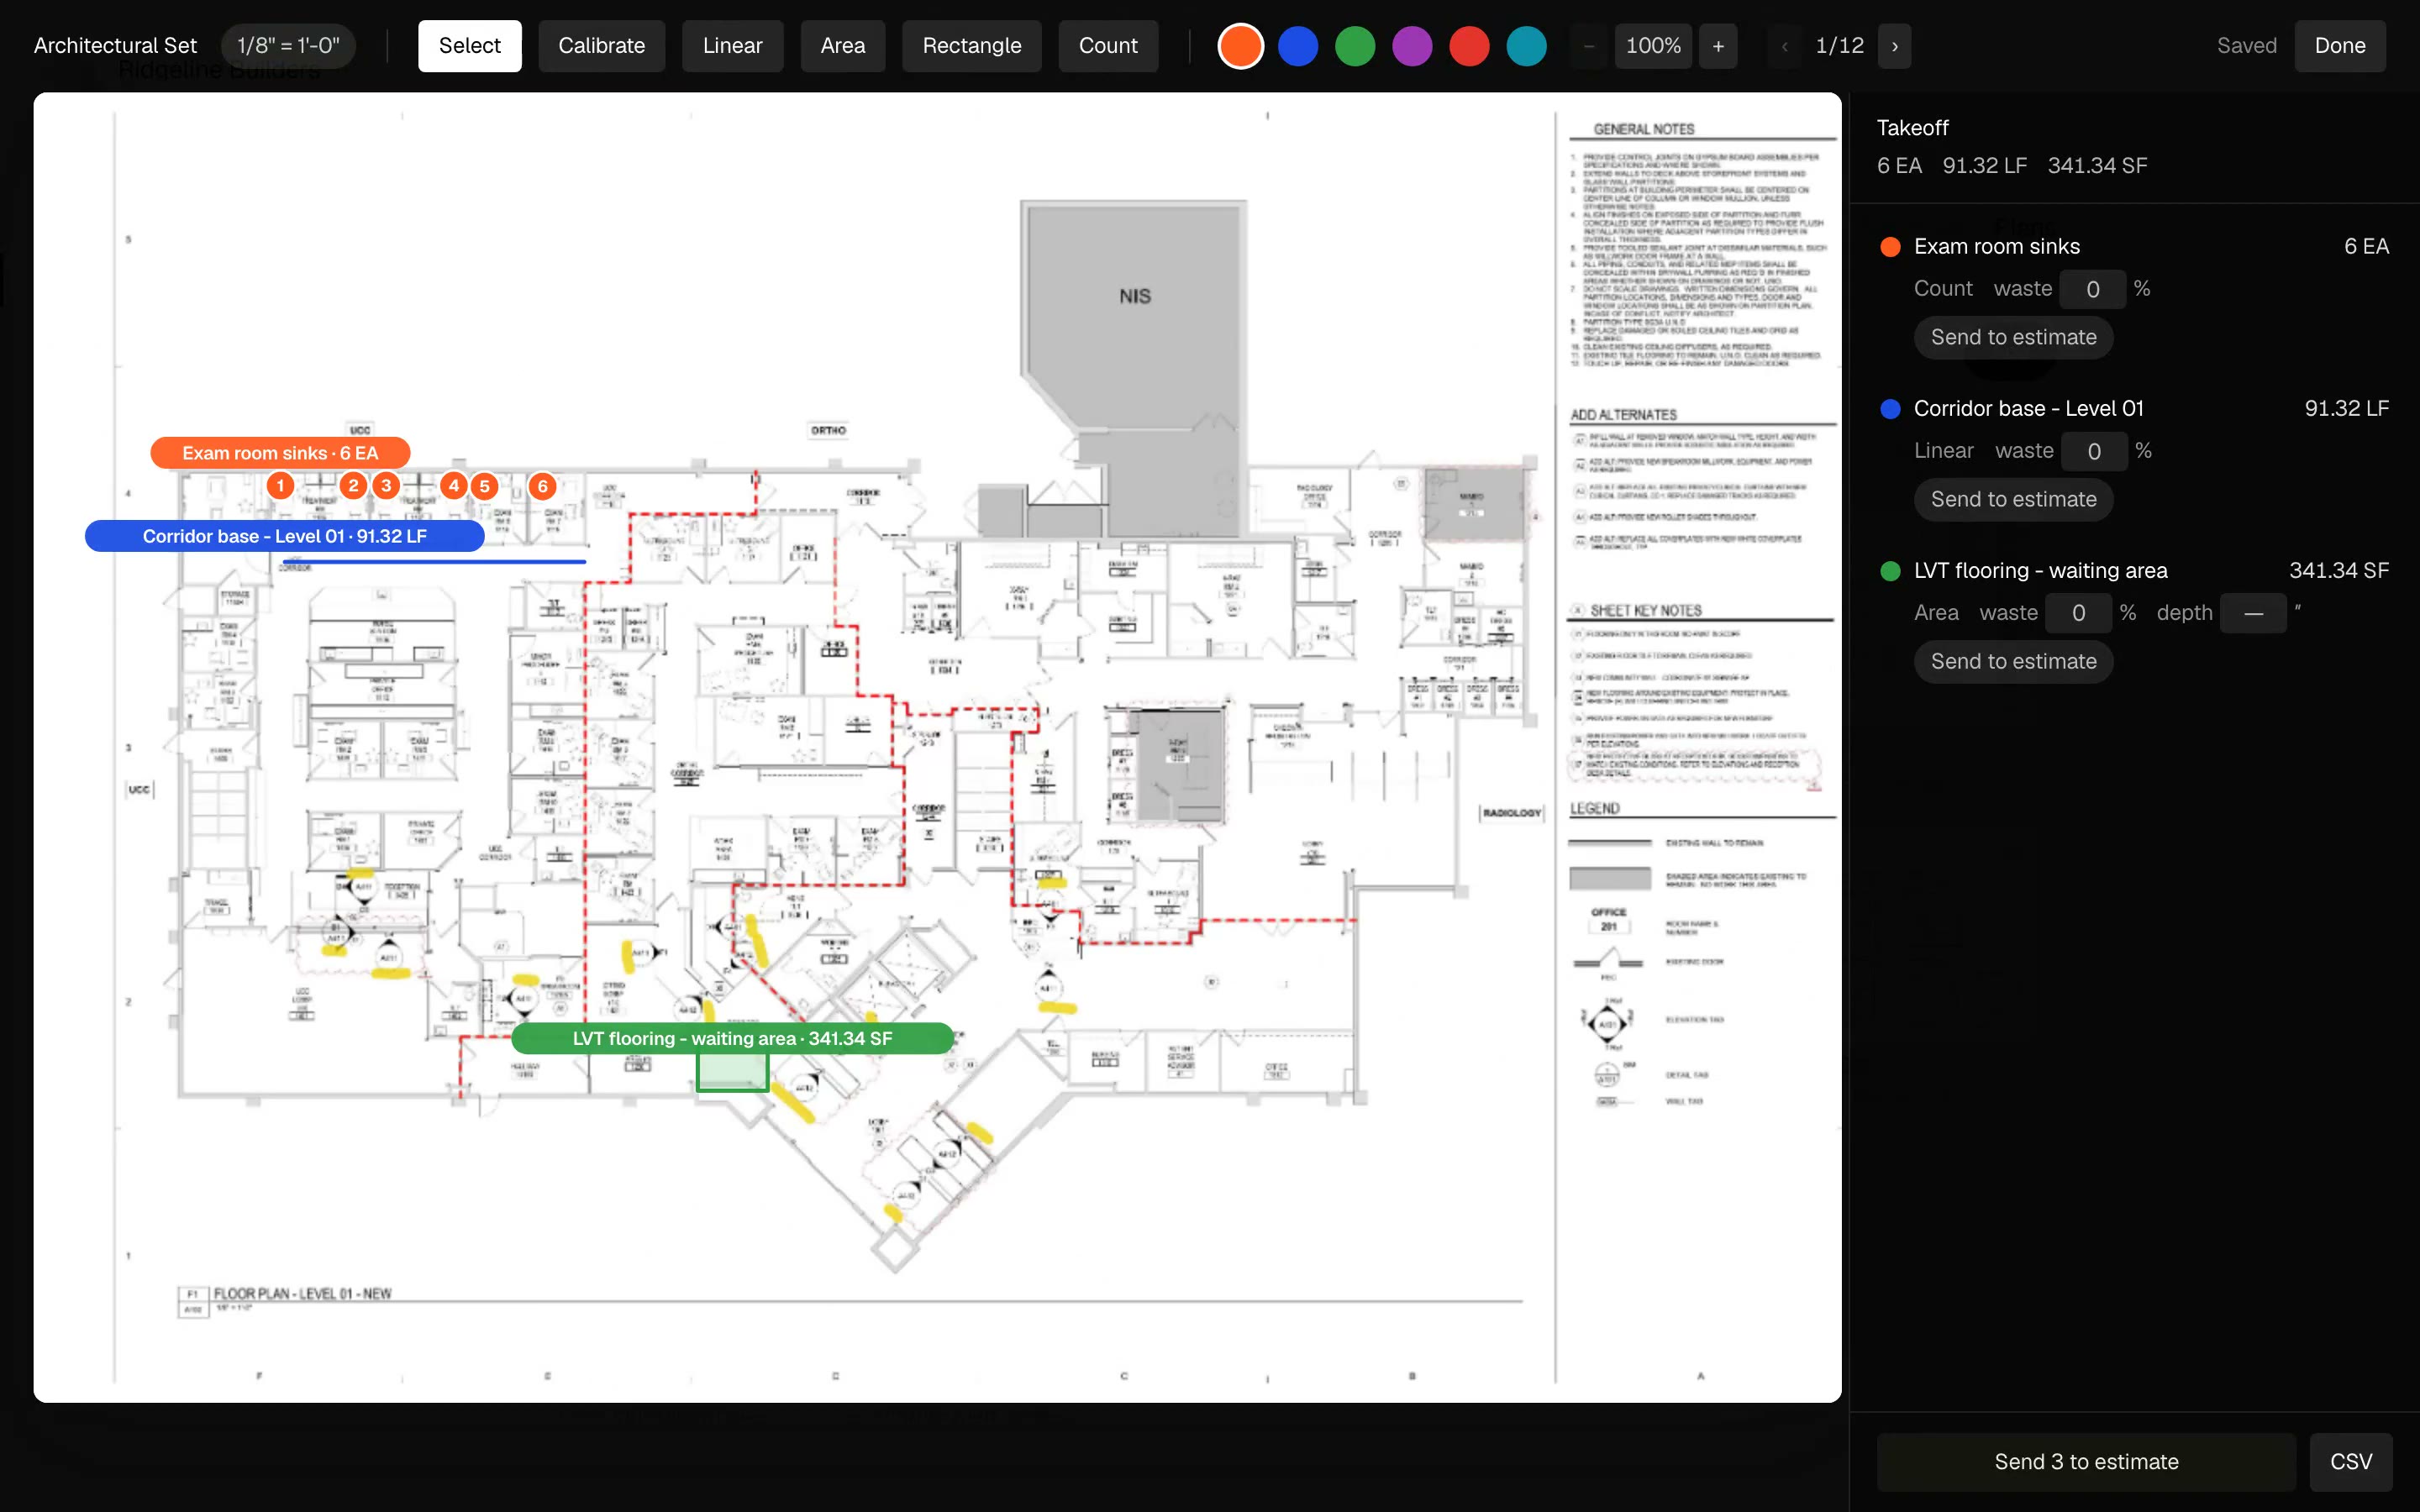Click the orange dot beside Exam room sinks
2420x1512 pixels.
[1890, 247]
